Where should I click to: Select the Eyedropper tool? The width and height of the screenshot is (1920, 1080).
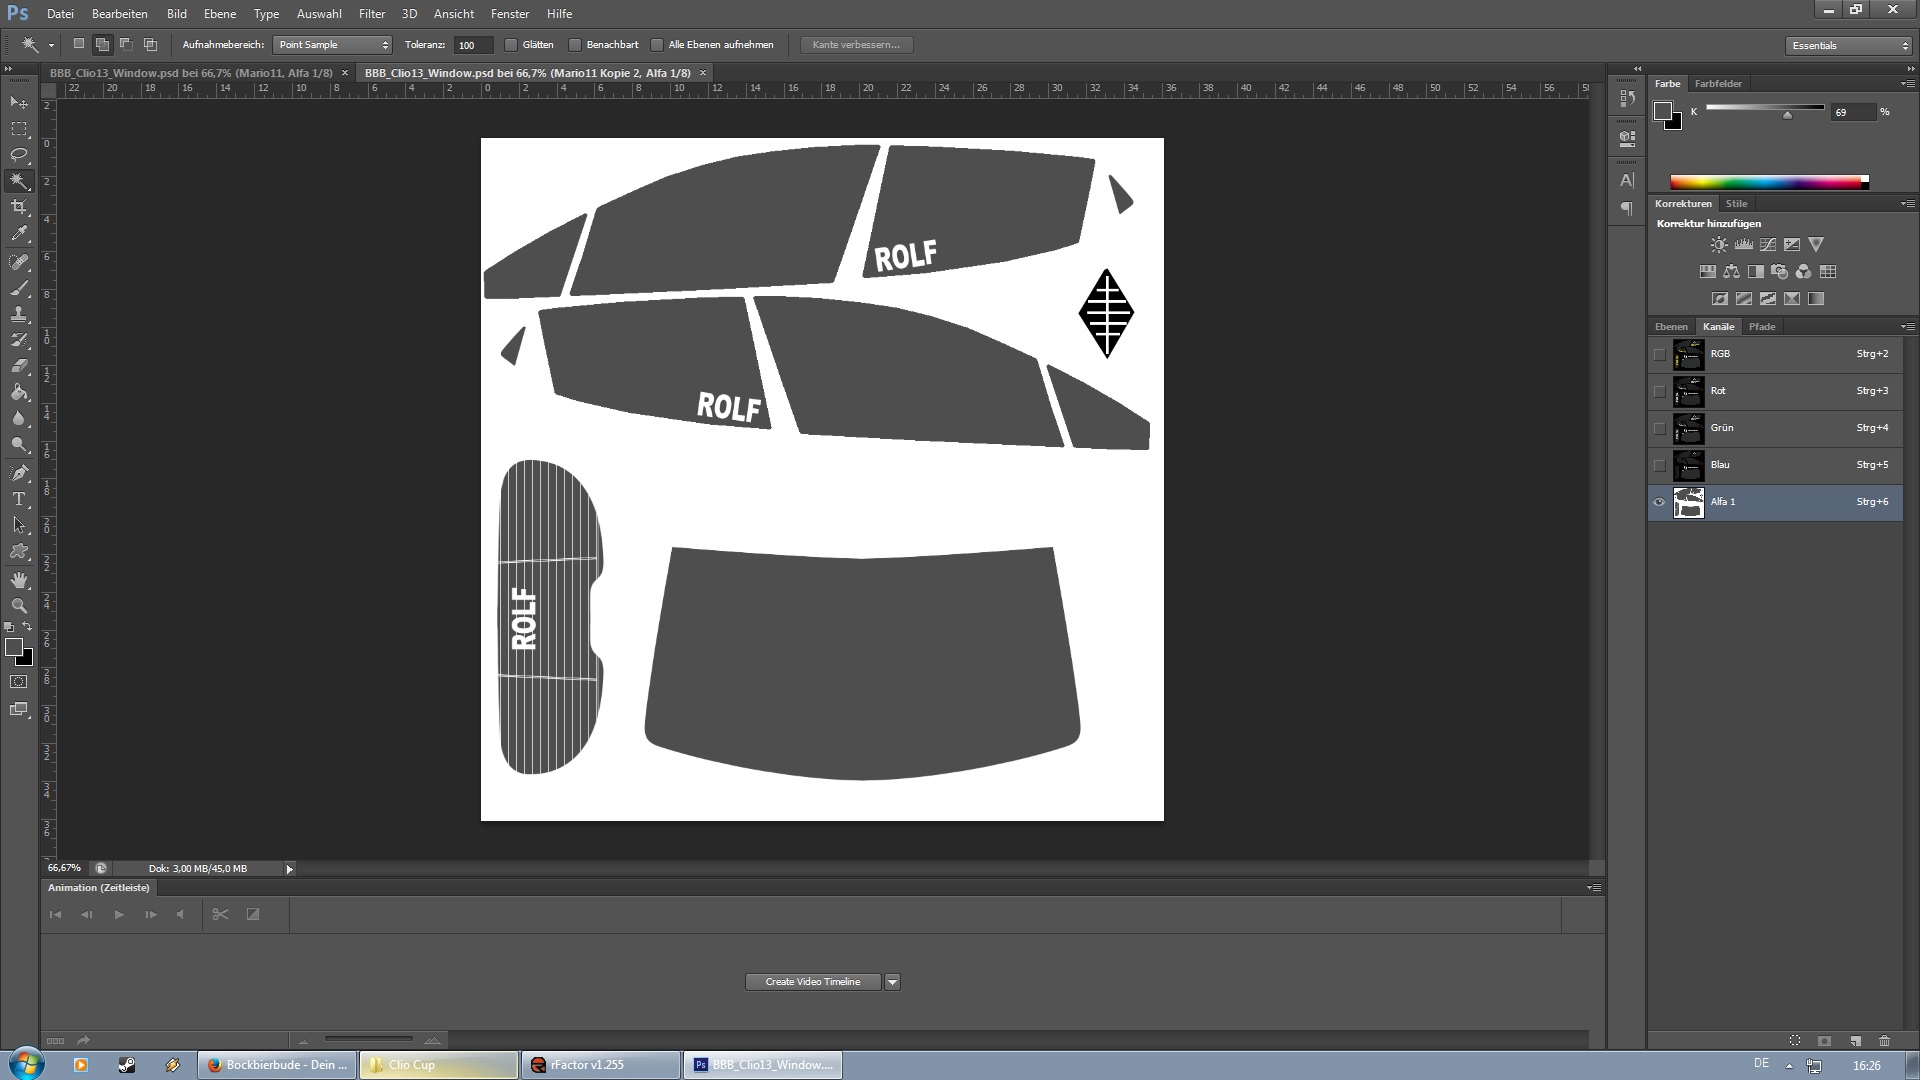19,233
